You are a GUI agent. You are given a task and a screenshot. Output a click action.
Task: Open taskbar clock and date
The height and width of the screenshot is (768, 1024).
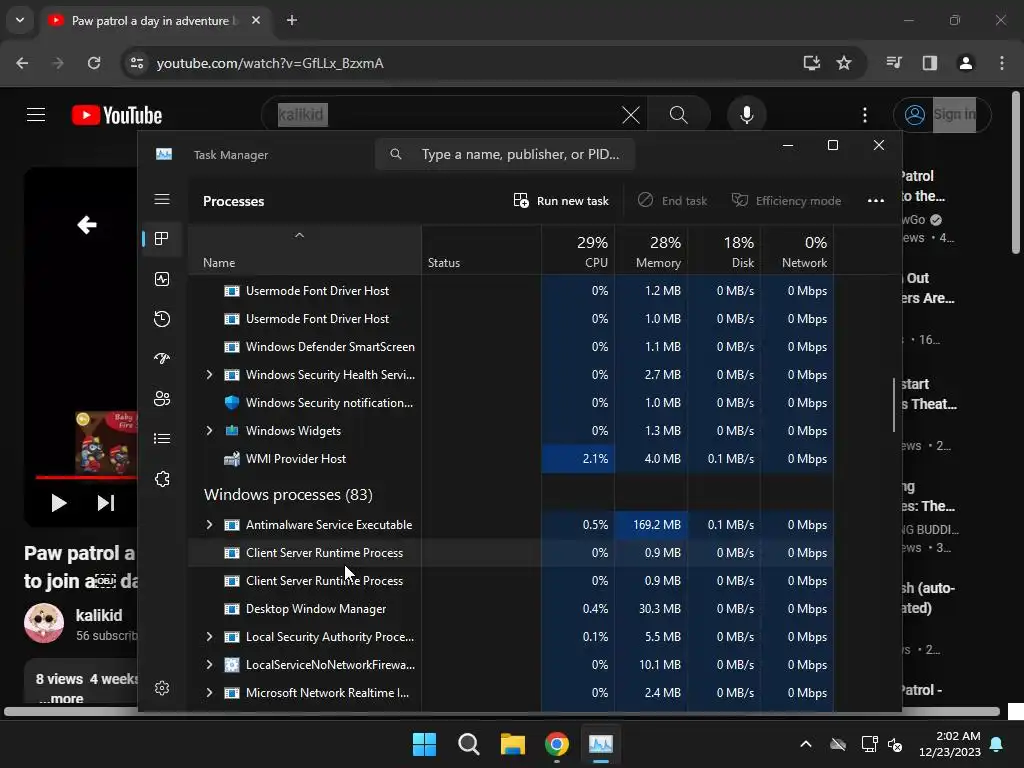pos(950,744)
